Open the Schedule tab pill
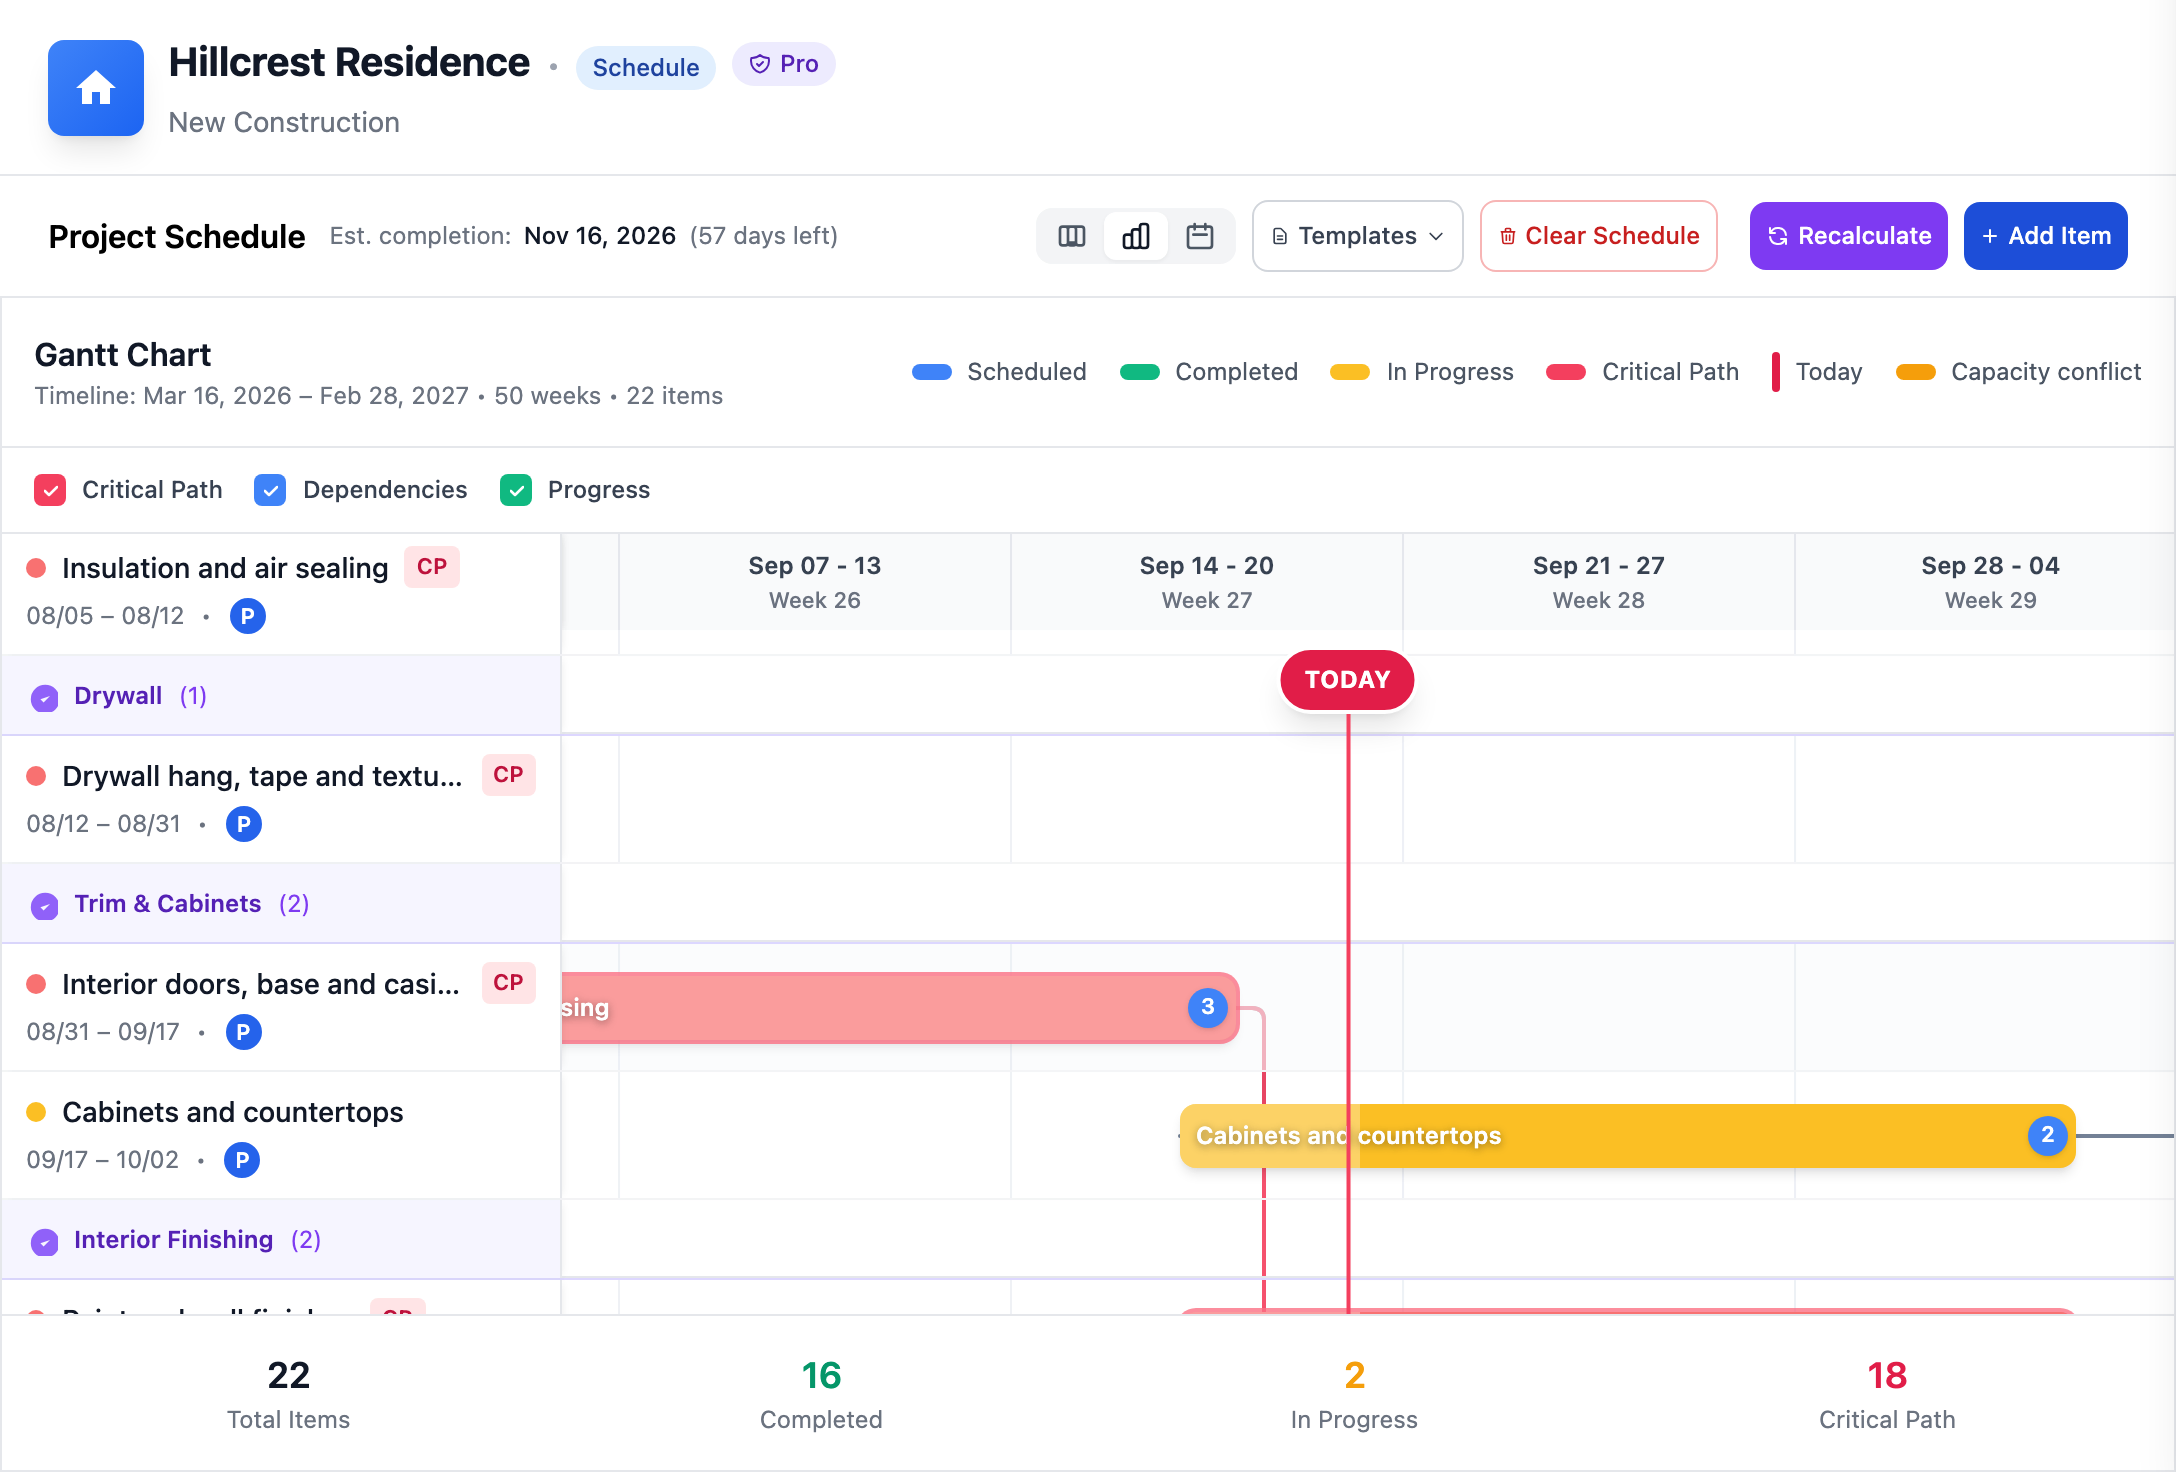Image resolution: width=2176 pixels, height=1472 pixels. pos(646,67)
